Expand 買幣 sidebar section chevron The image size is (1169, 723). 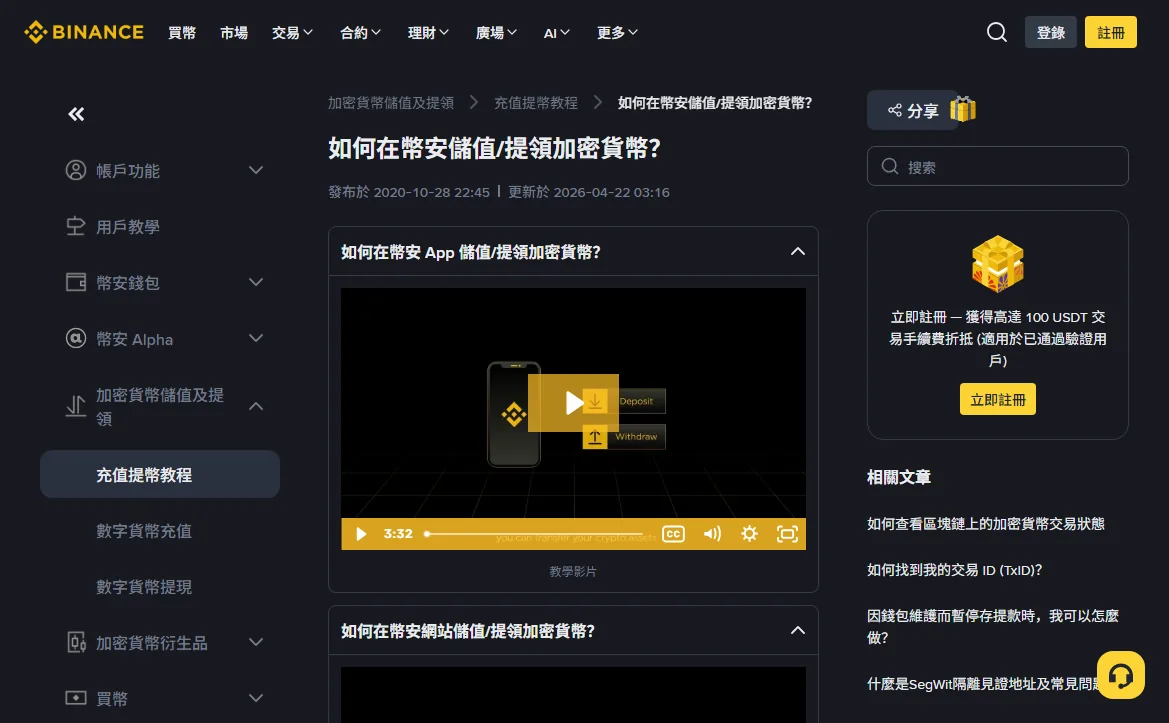(x=256, y=698)
